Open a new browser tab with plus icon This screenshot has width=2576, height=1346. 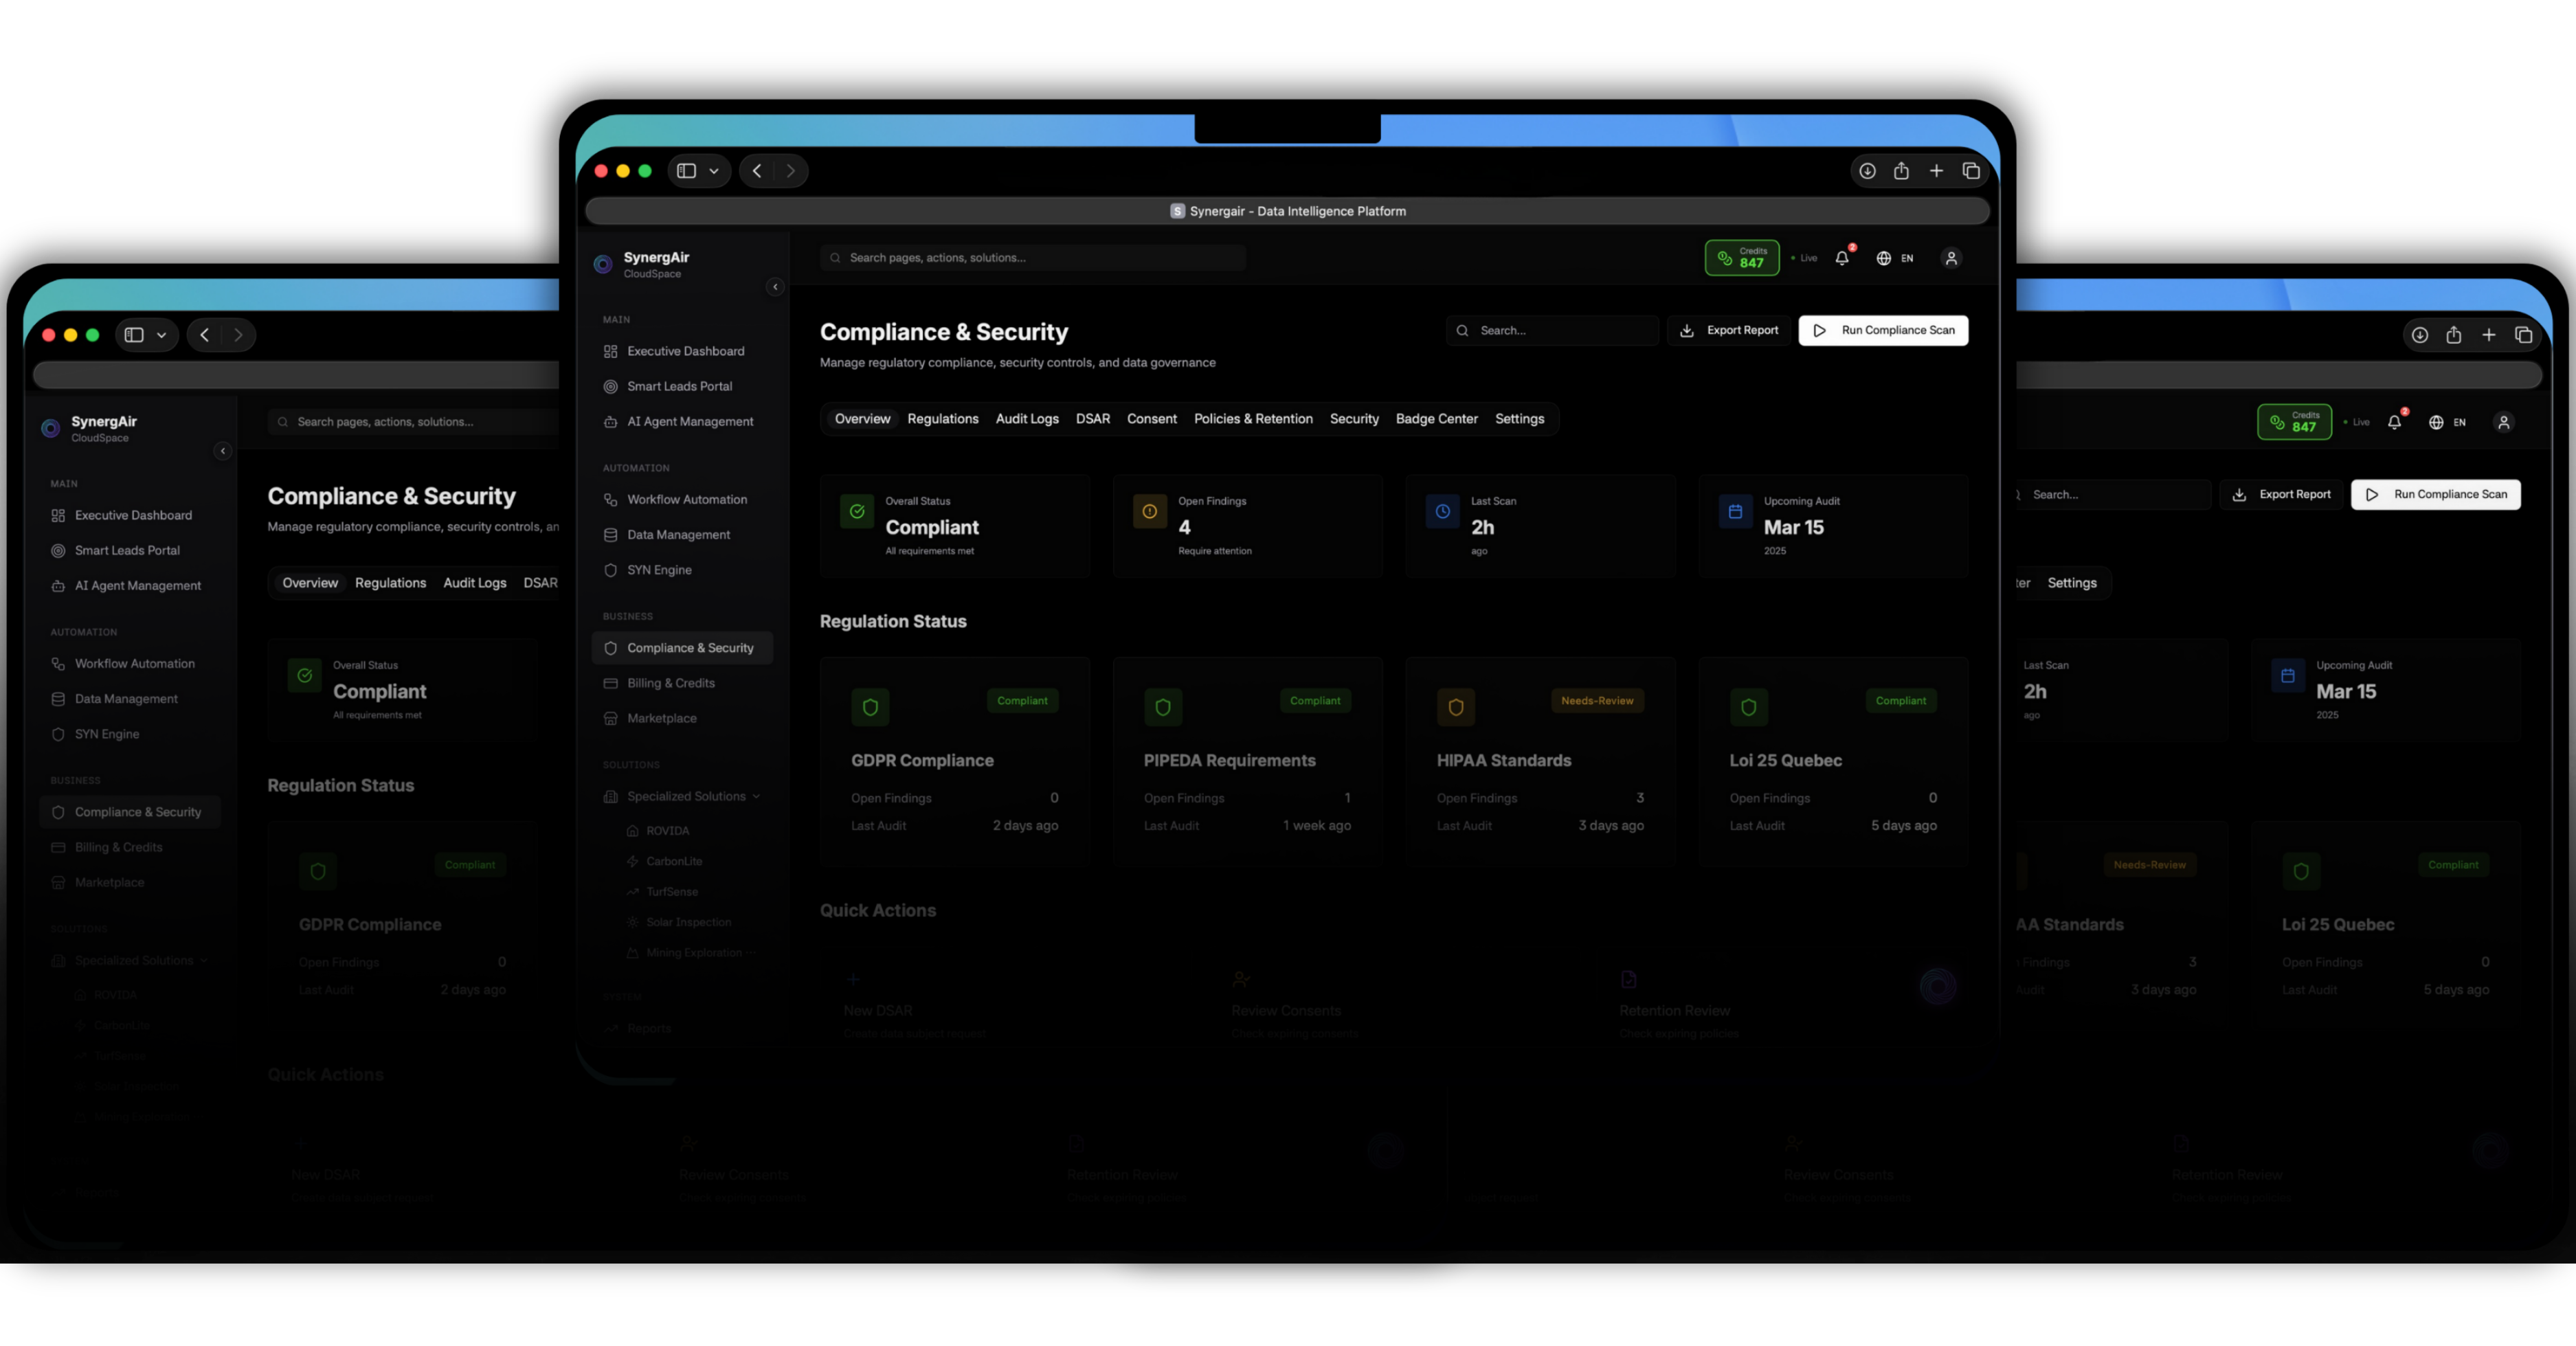(x=1936, y=171)
